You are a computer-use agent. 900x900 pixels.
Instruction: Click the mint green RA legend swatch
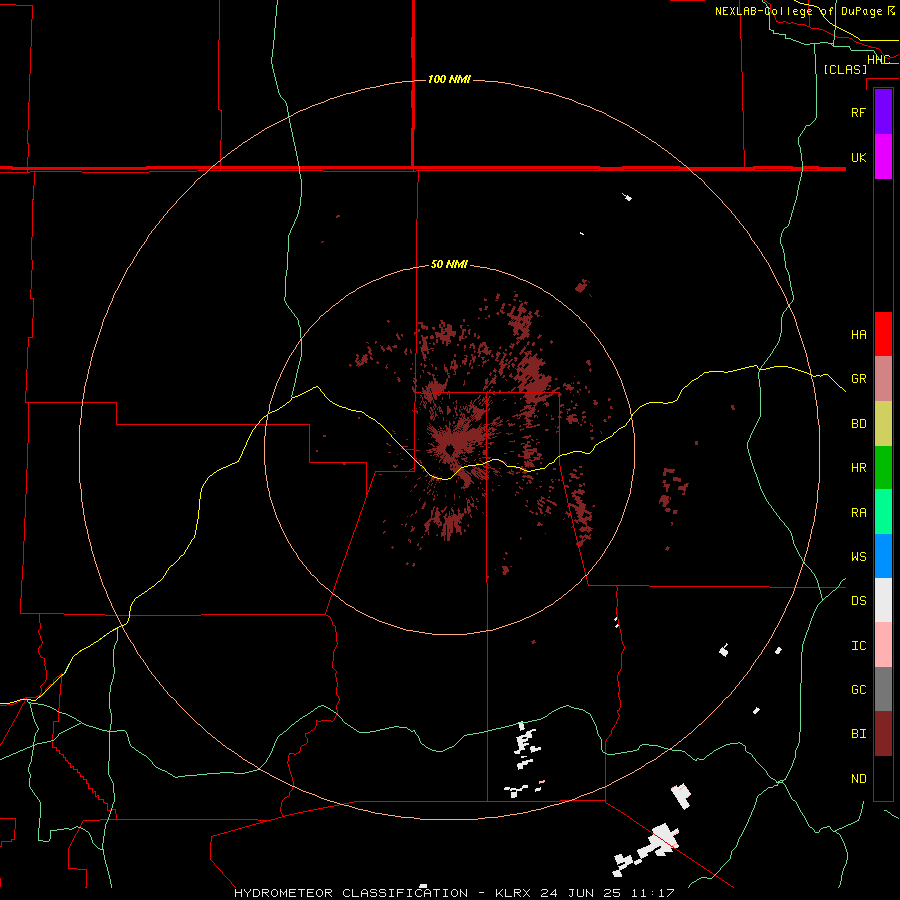tap(883, 512)
